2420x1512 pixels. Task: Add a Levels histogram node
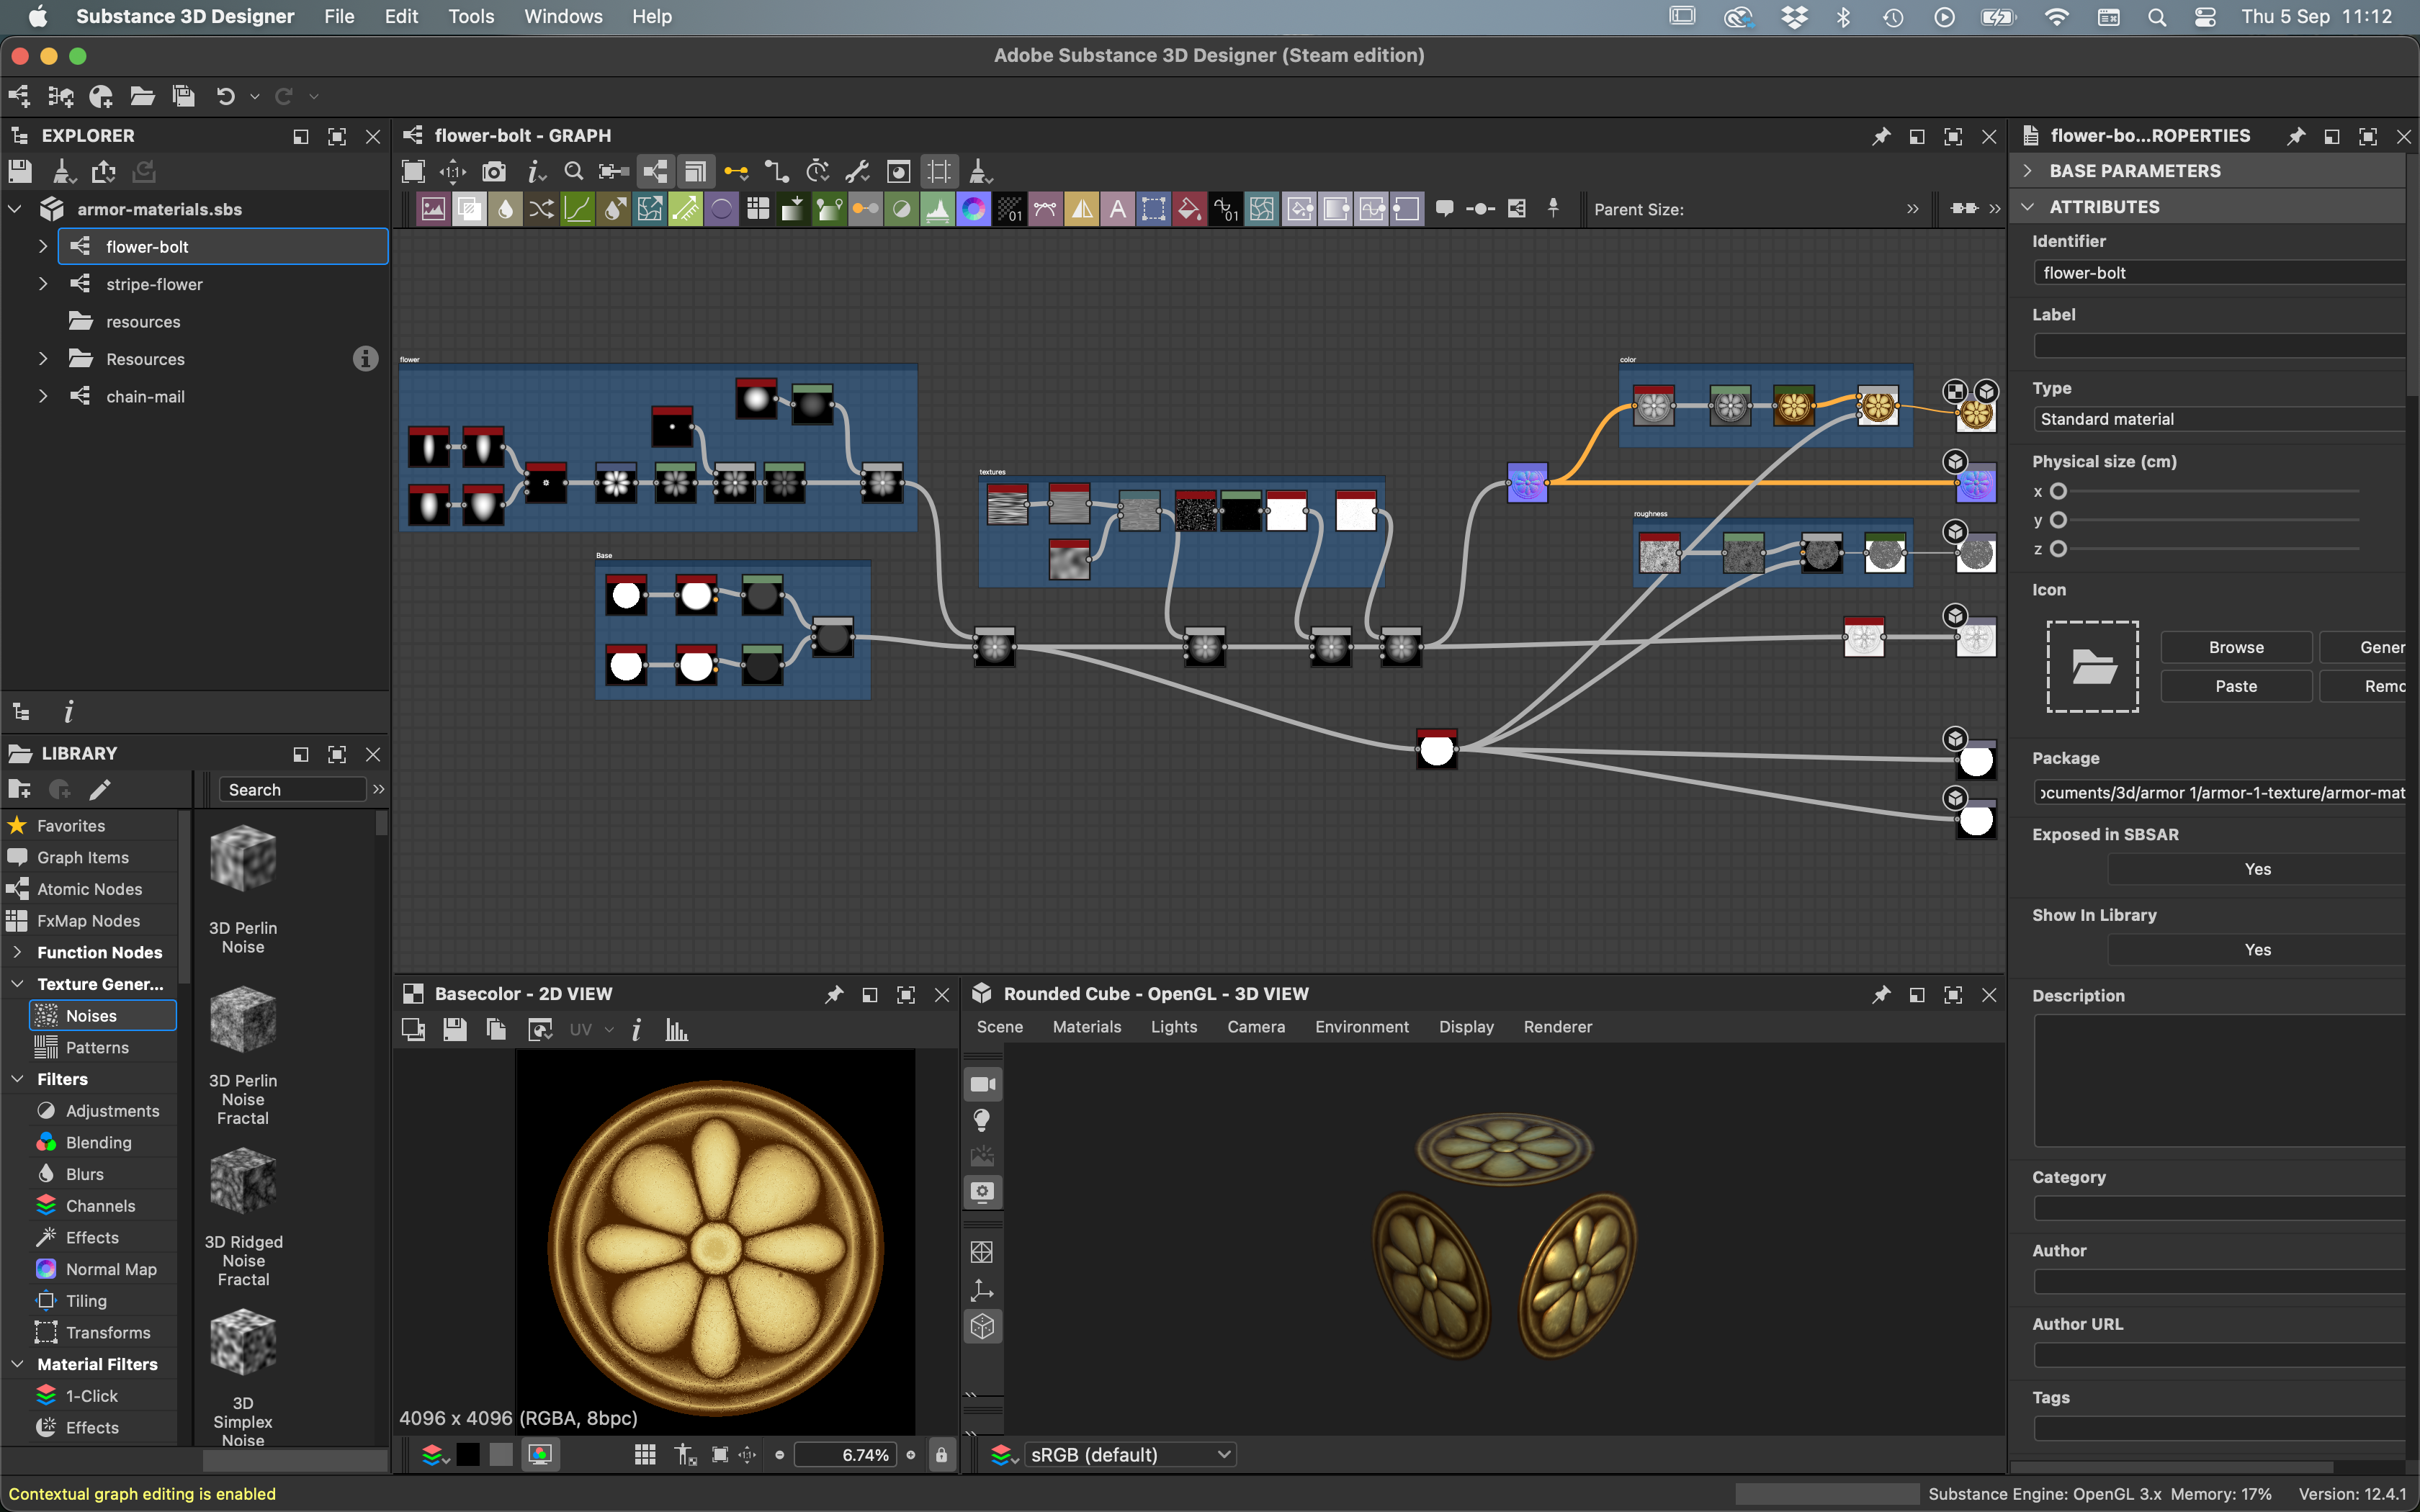point(937,209)
